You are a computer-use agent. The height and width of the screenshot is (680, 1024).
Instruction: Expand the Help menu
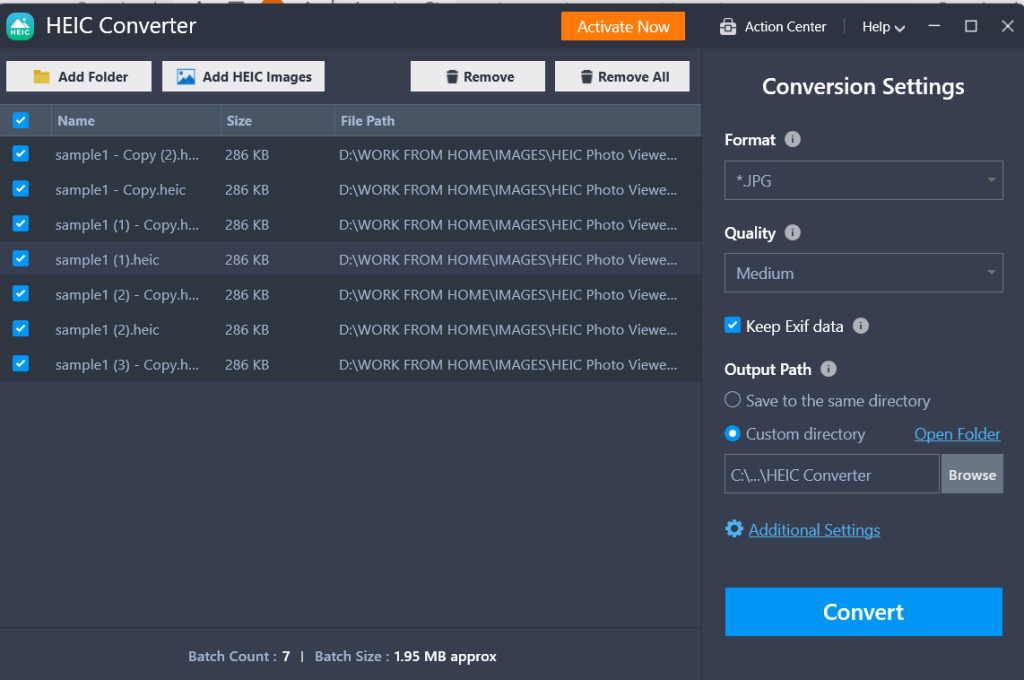click(883, 27)
